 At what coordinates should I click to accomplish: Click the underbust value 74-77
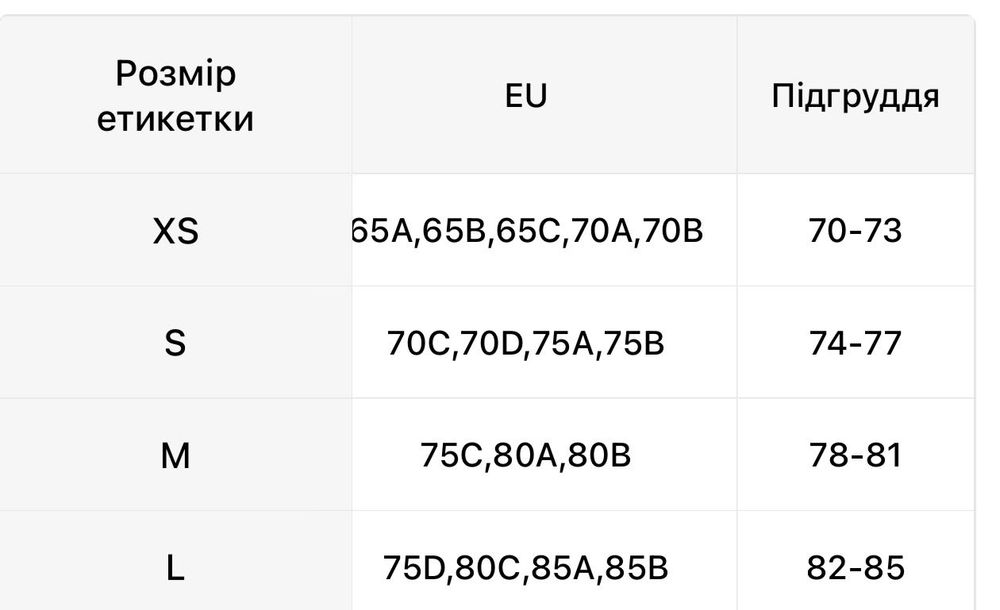[x=854, y=344]
